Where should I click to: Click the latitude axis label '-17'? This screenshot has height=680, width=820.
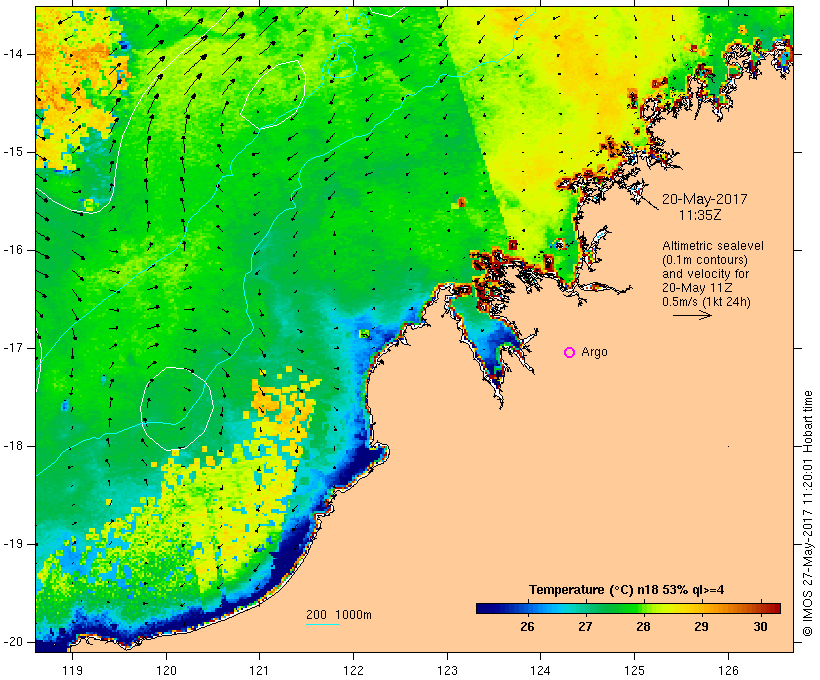[13, 348]
